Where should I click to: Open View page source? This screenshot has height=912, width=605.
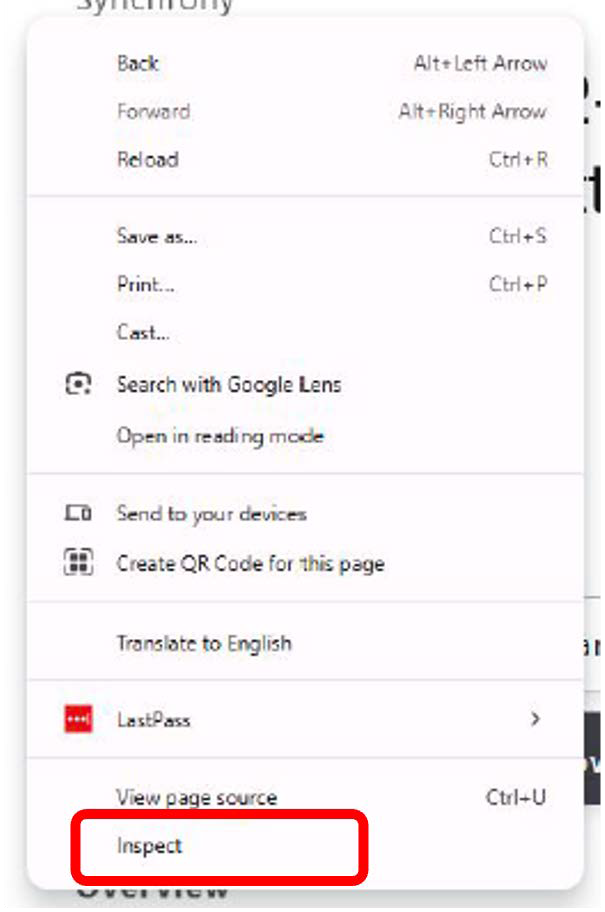click(x=197, y=798)
